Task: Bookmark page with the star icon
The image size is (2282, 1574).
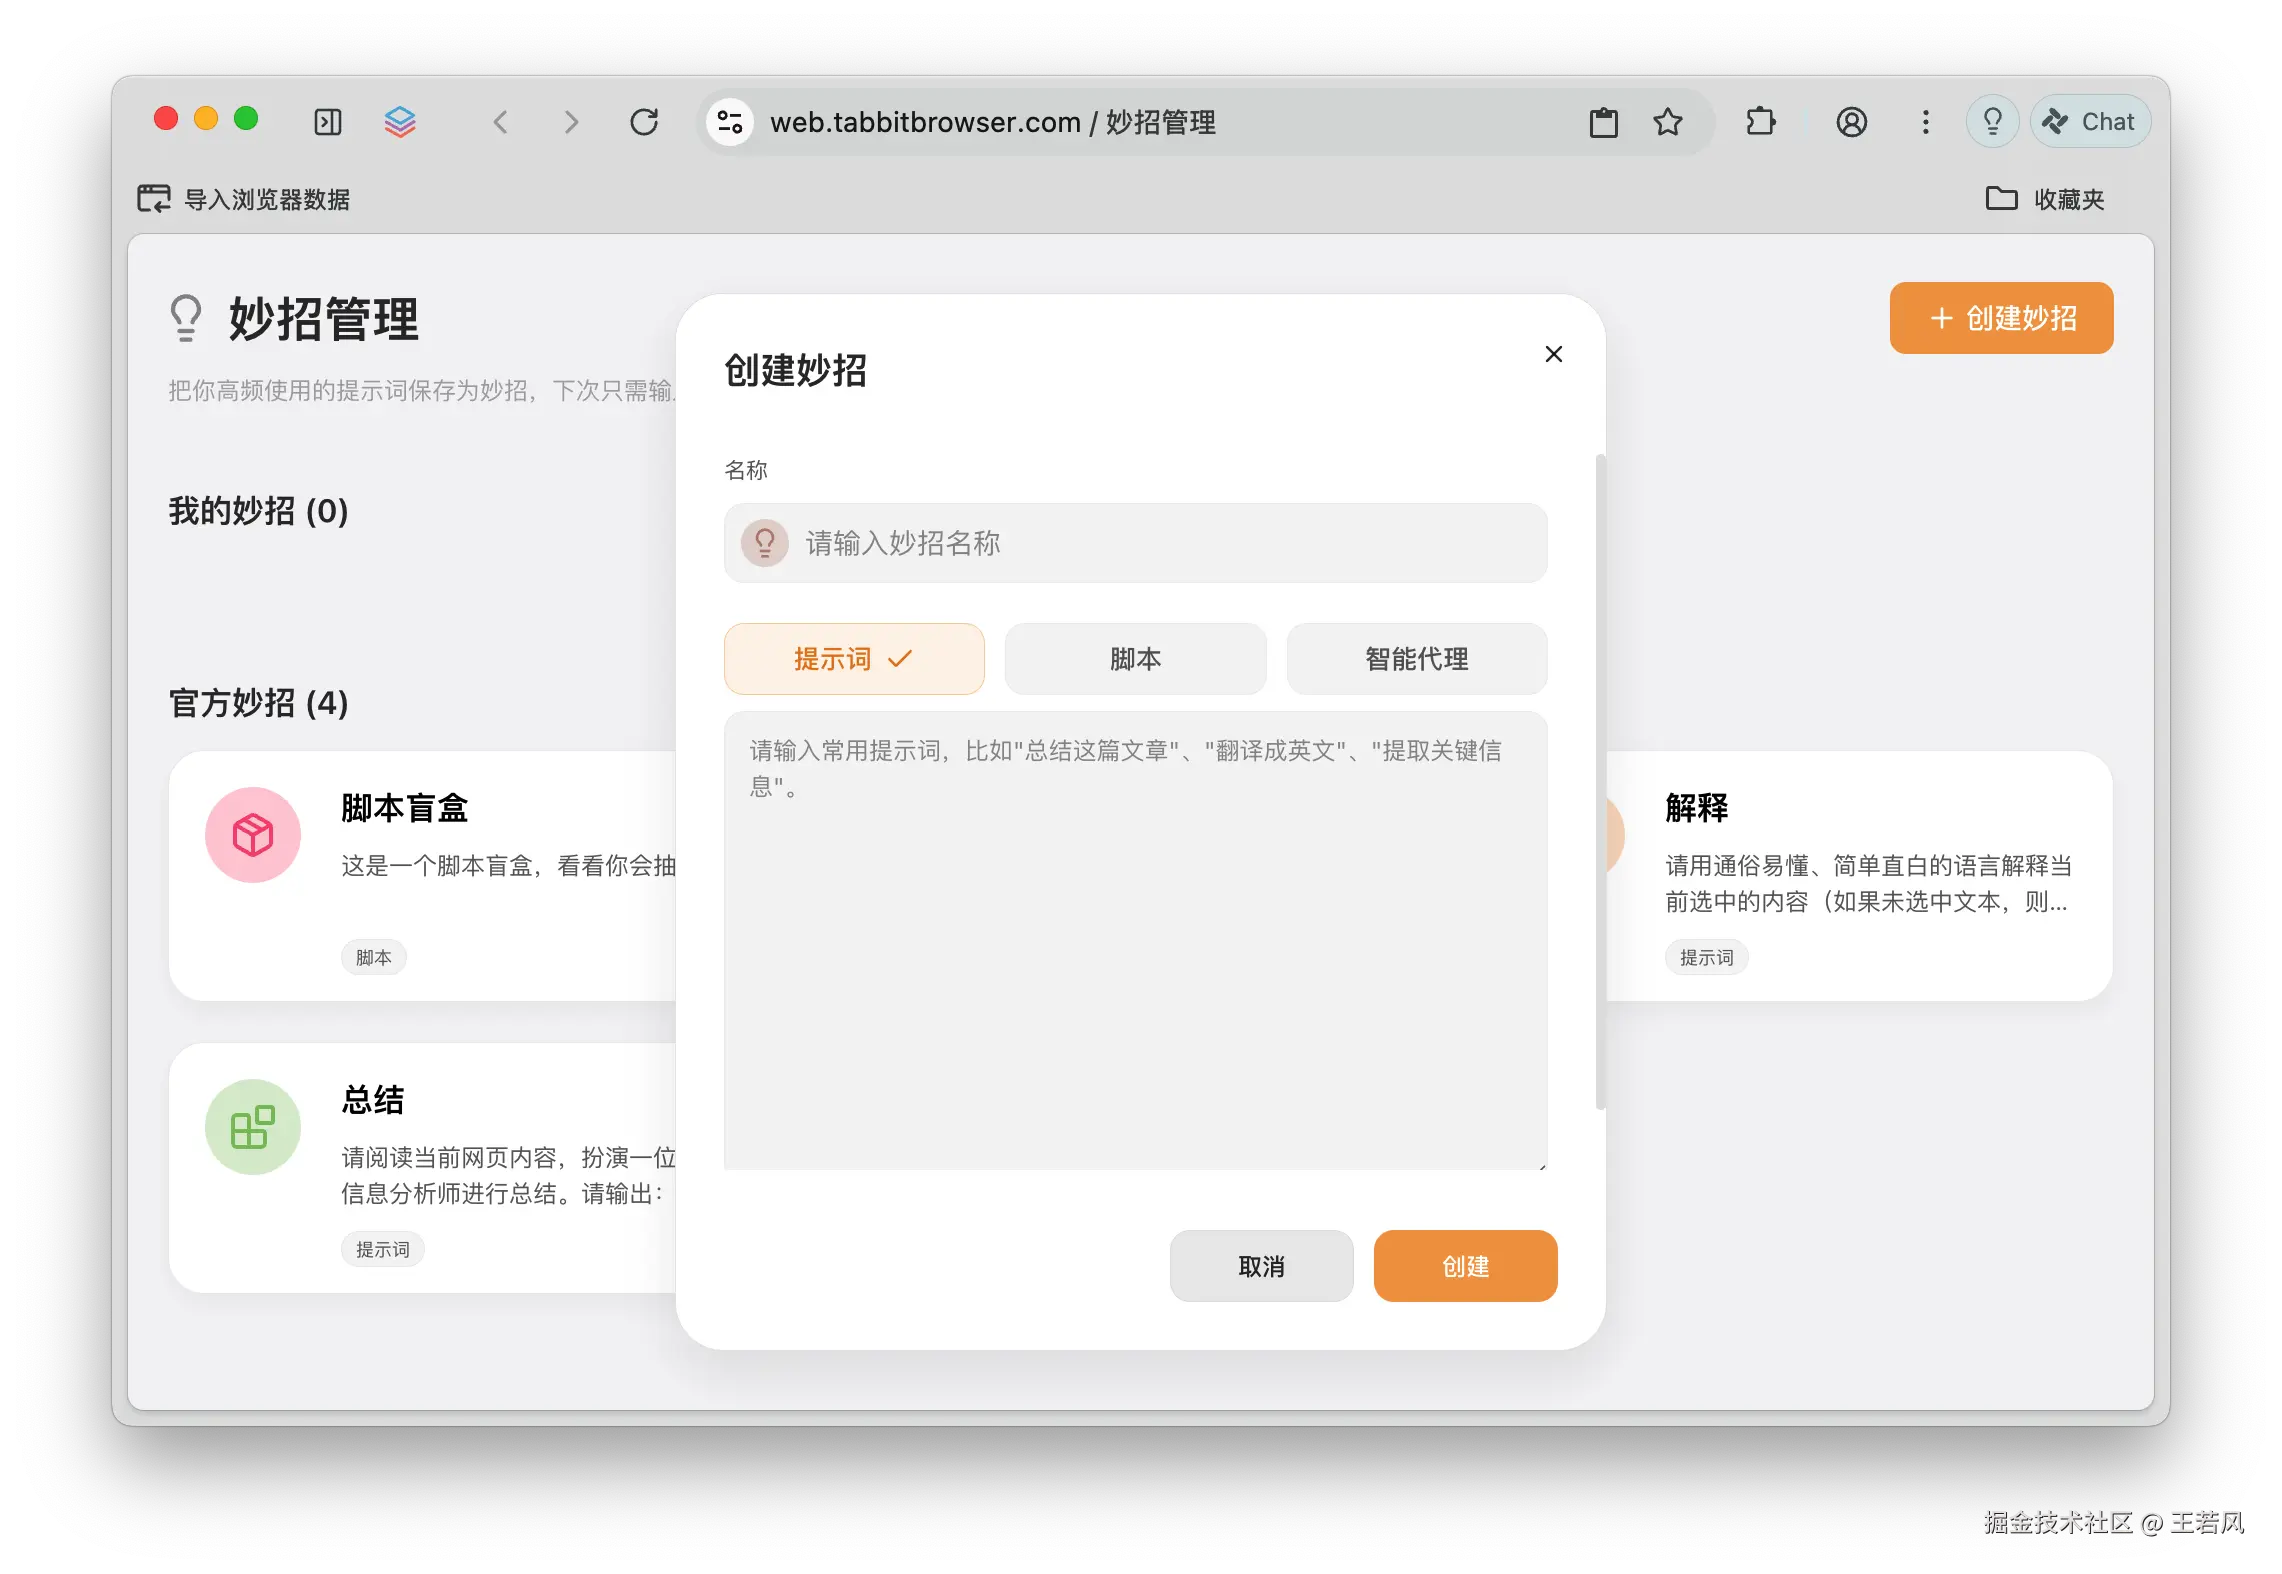Action: click(x=1667, y=122)
